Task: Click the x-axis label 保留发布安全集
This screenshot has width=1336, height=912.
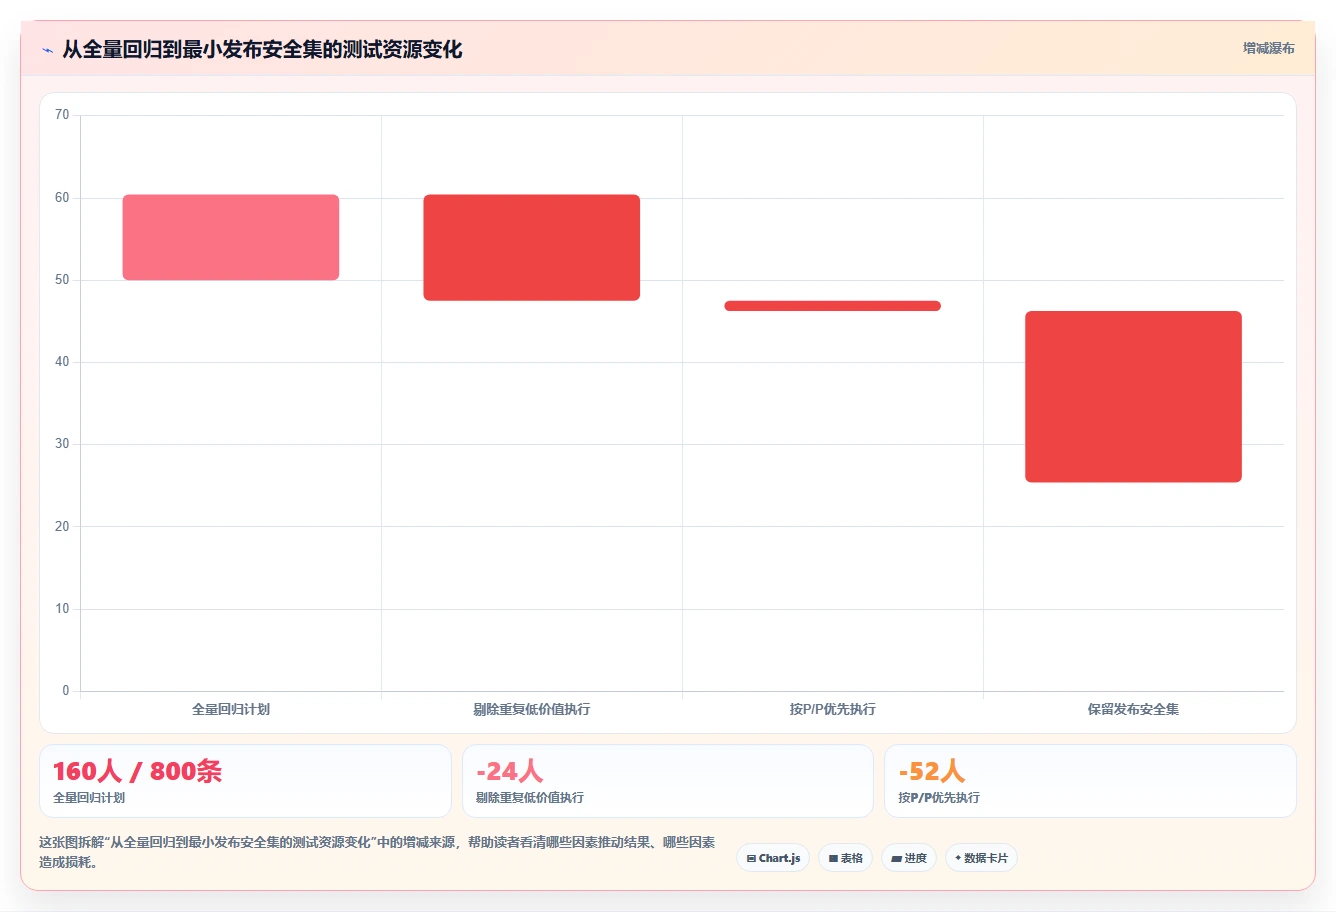Action: pyautogui.click(x=1133, y=709)
